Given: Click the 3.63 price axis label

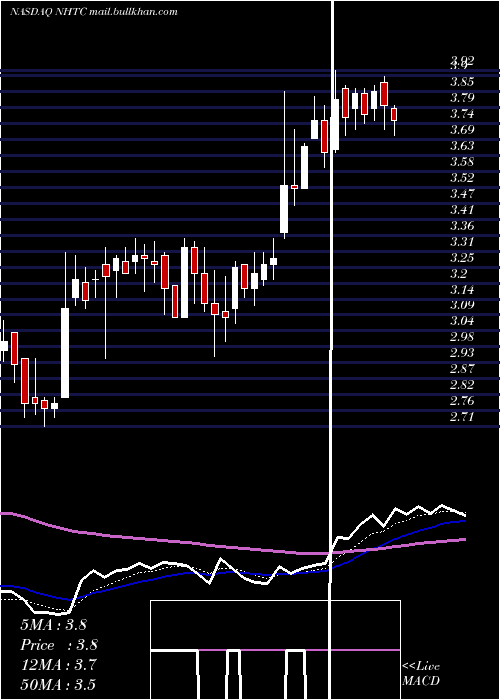Looking at the screenshot, I should [462, 146].
